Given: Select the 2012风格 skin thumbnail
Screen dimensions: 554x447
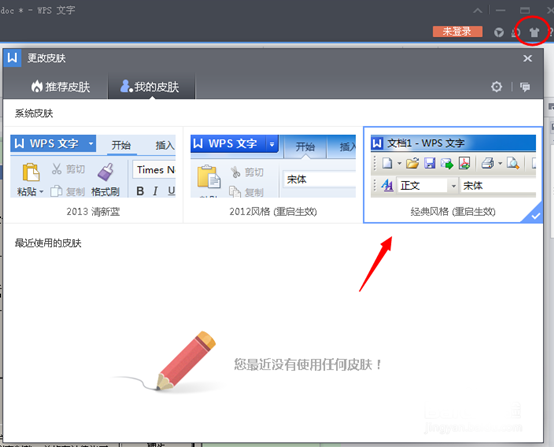Looking at the screenshot, I should (273, 175).
